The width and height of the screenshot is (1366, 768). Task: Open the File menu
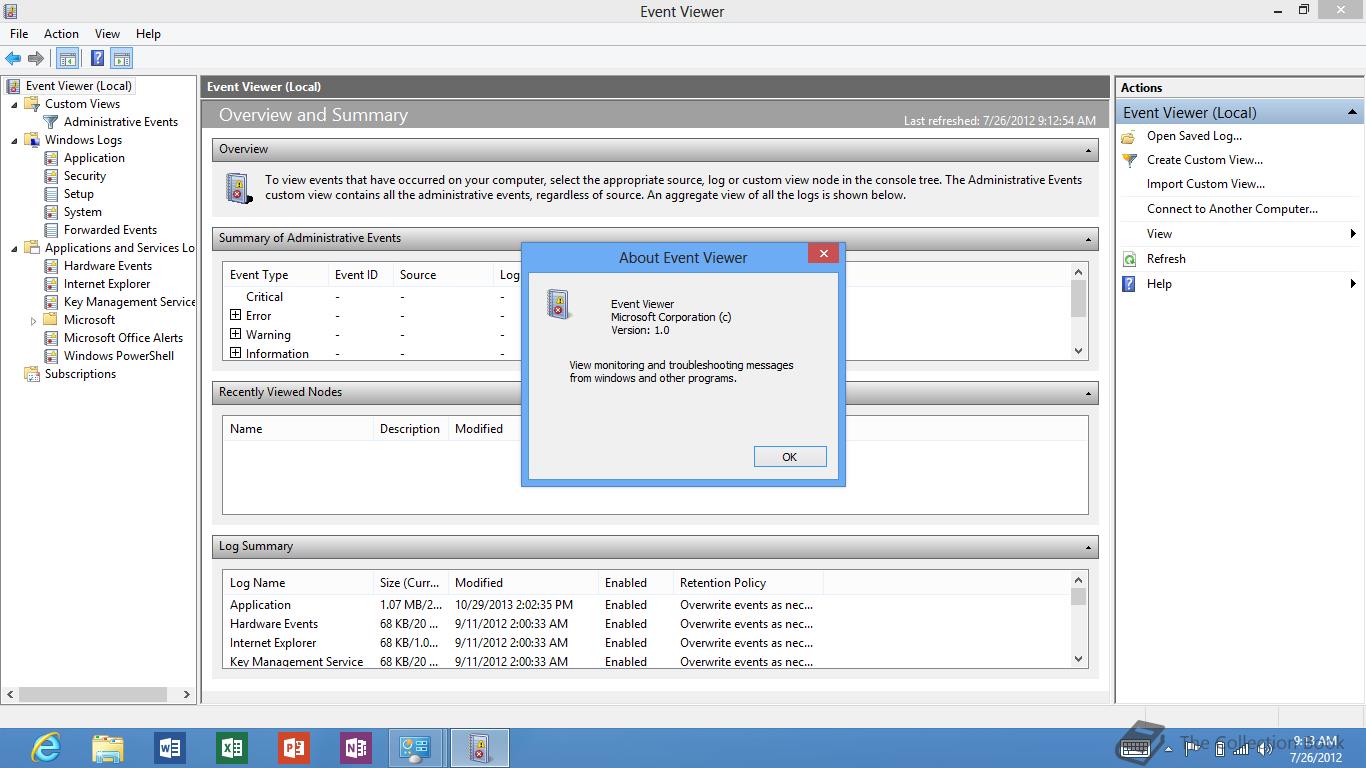click(19, 34)
